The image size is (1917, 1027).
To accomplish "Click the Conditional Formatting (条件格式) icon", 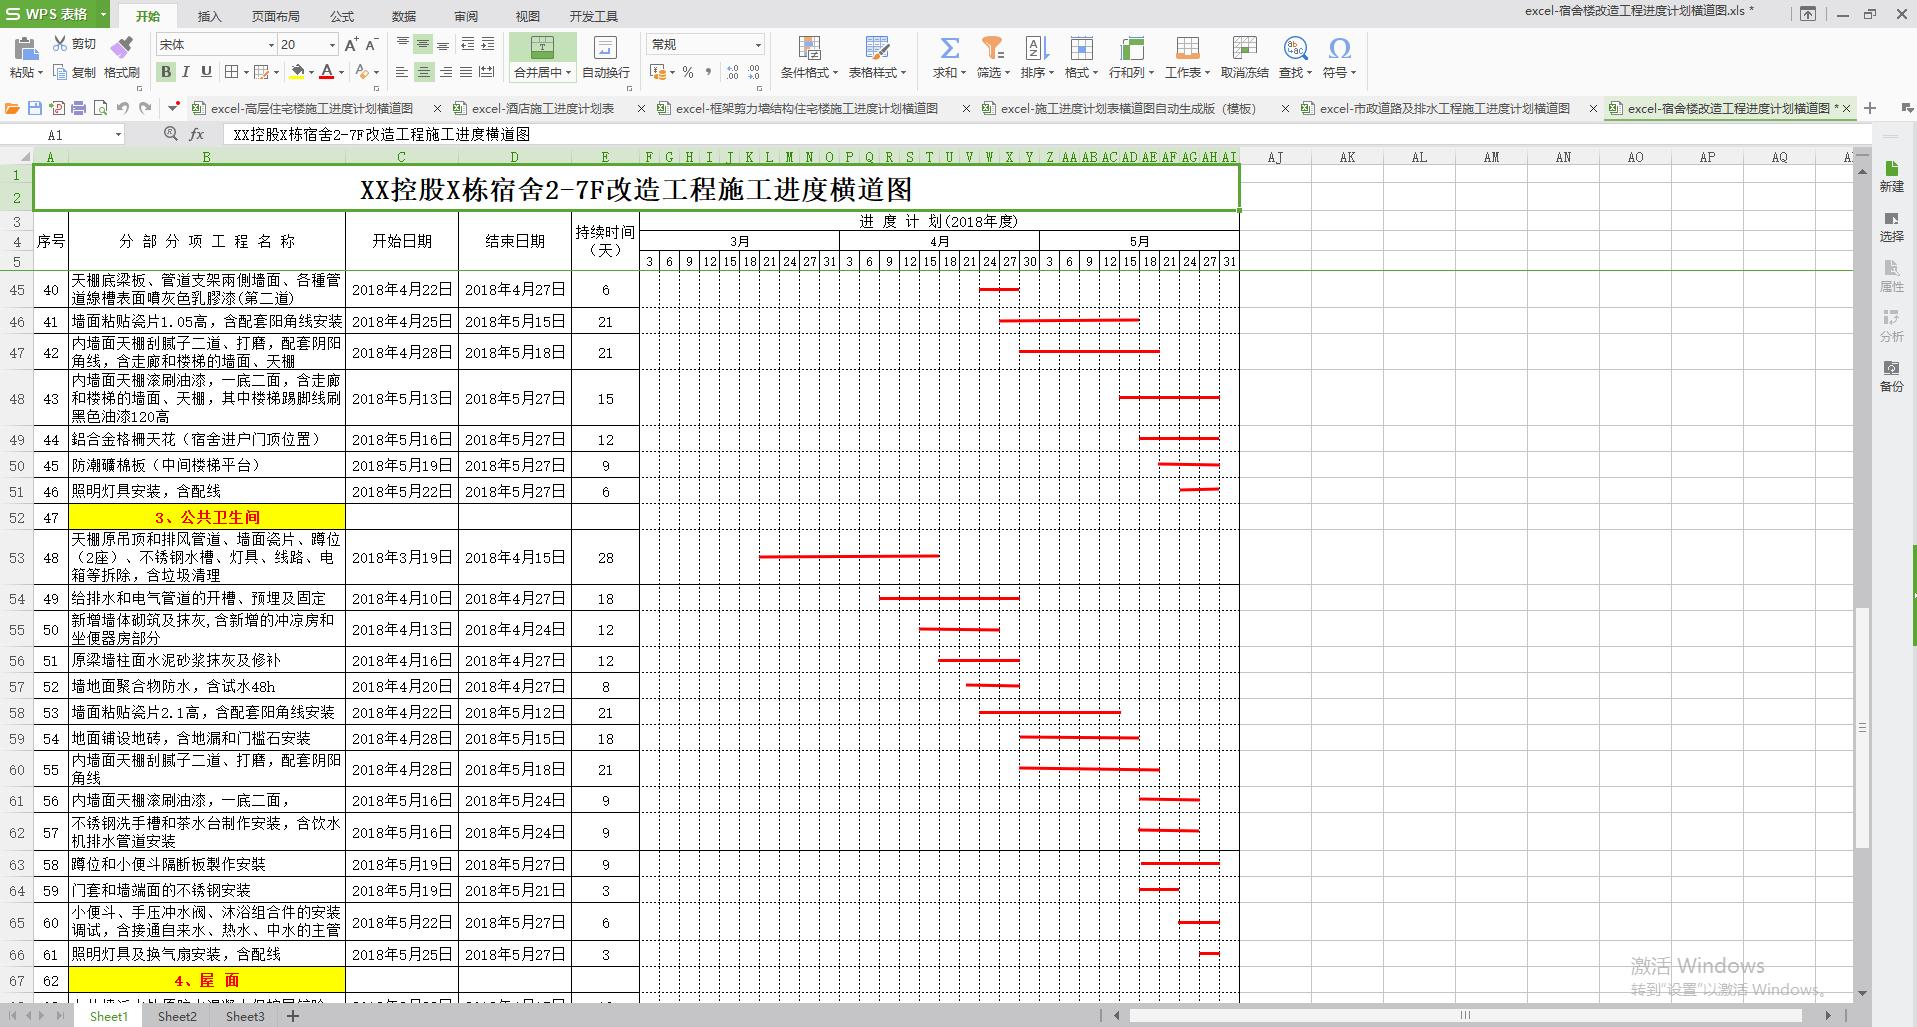I will (809, 48).
